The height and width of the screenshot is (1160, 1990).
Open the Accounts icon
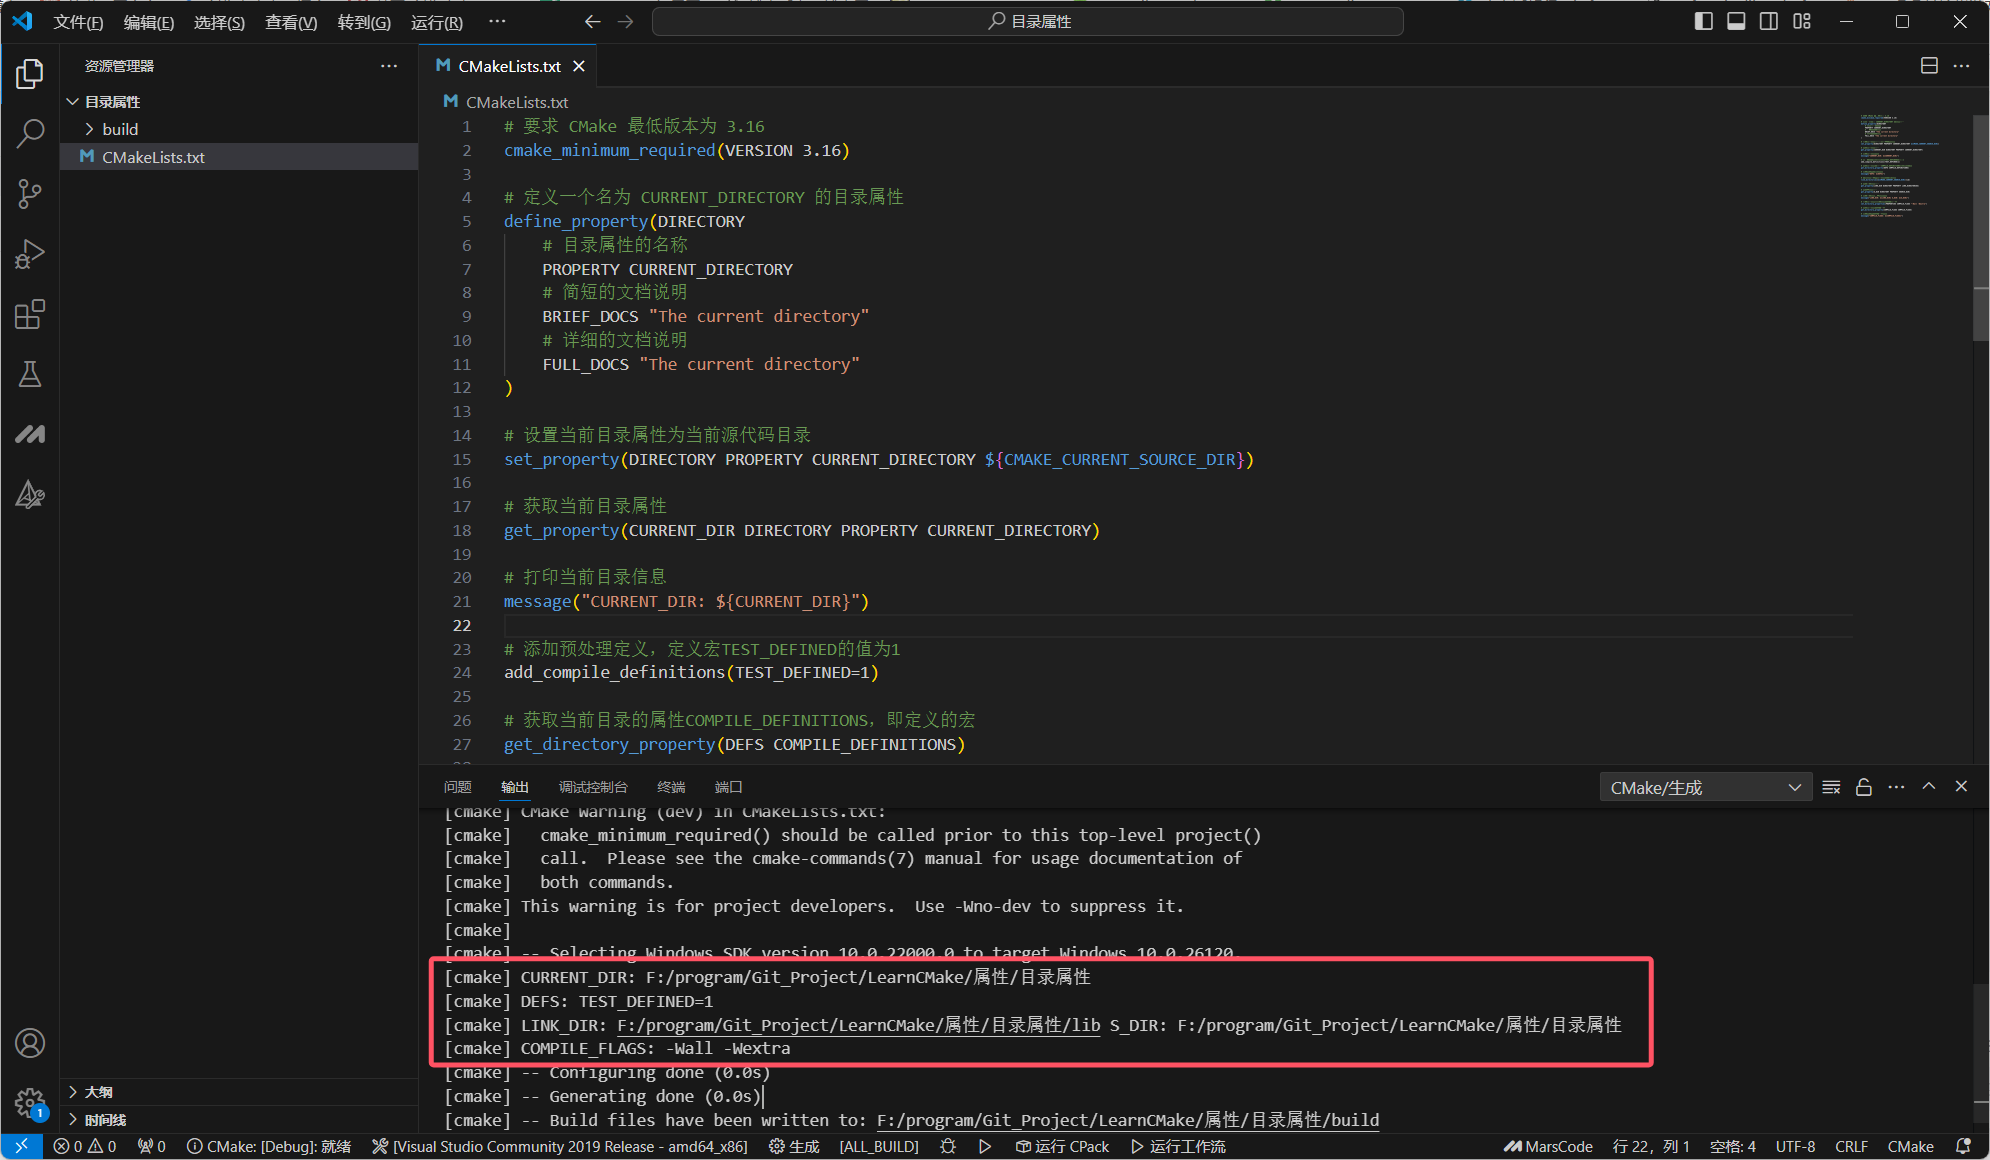(30, 1043)
